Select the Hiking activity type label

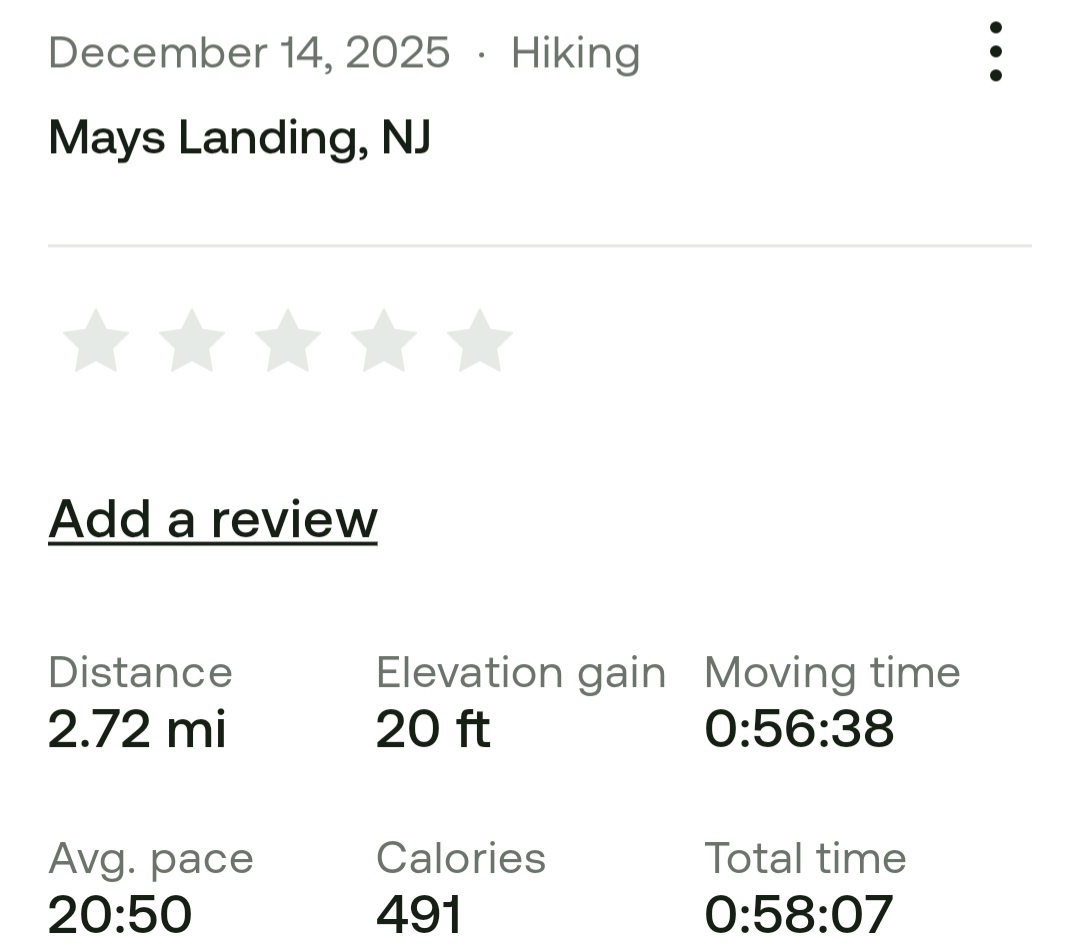click(575, 53)
